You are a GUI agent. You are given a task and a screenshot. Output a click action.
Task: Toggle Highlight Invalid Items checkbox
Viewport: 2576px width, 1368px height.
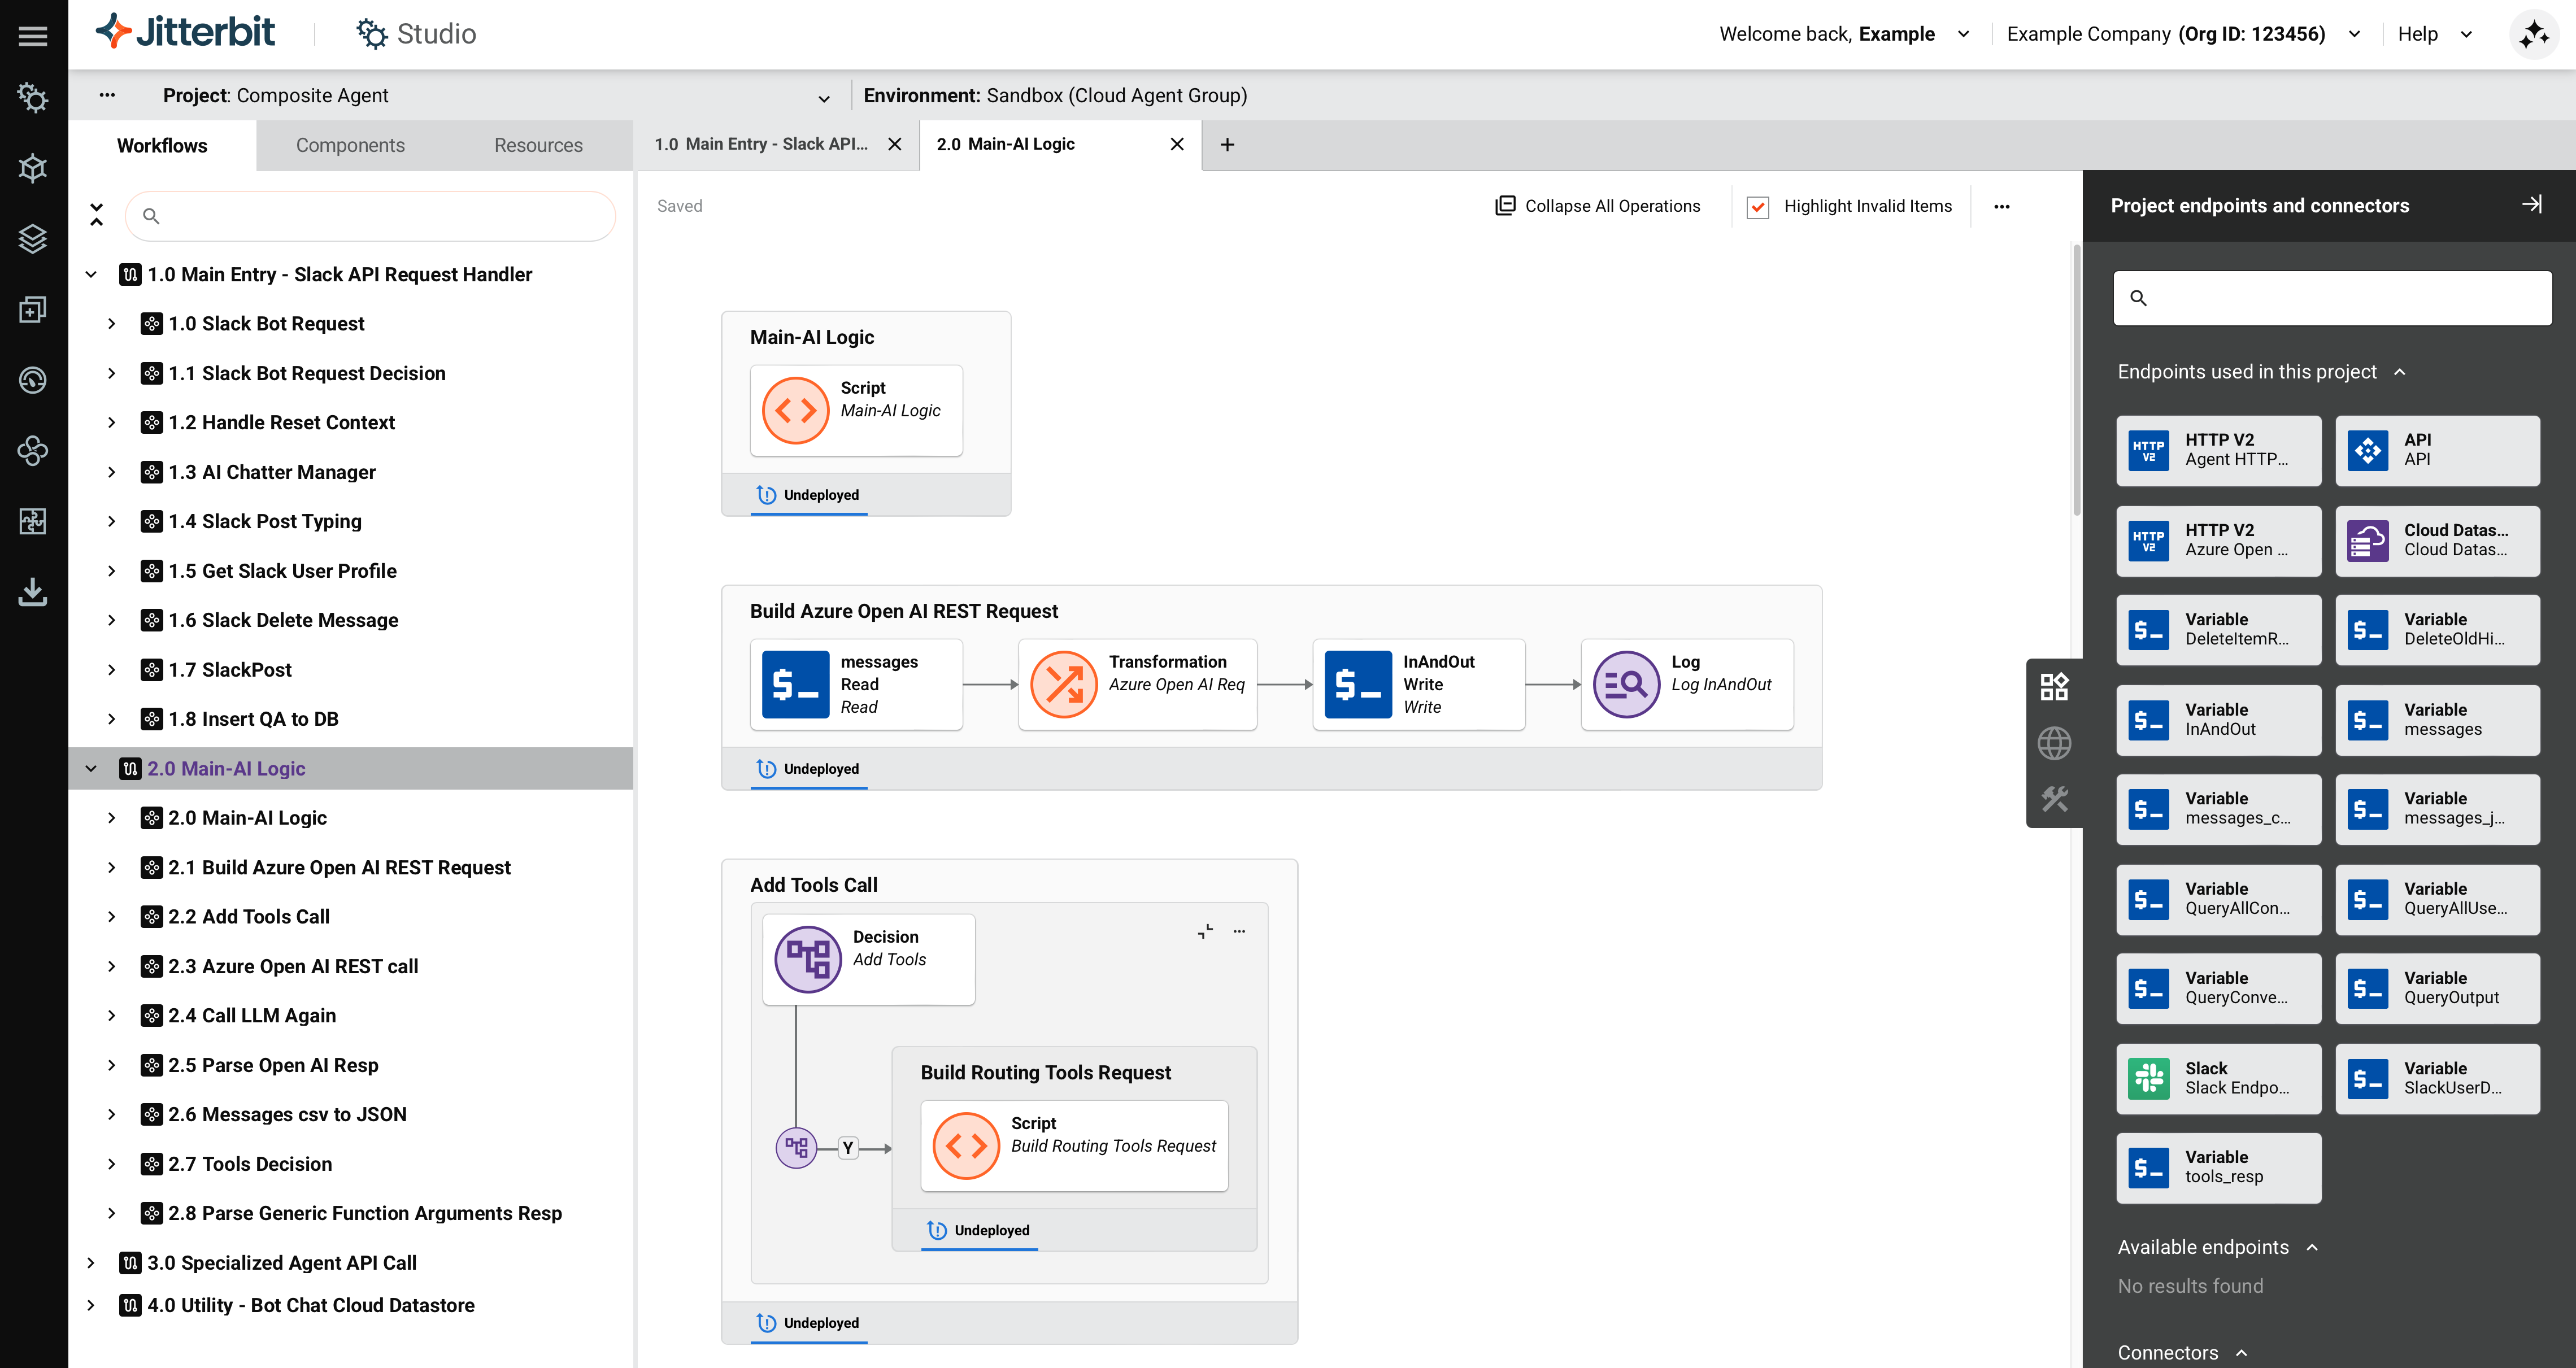(1758, 207)
